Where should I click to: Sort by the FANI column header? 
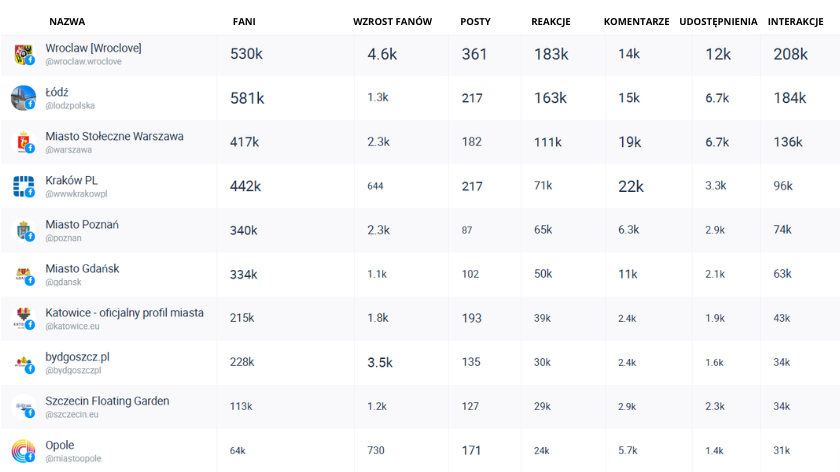[243, 21]
